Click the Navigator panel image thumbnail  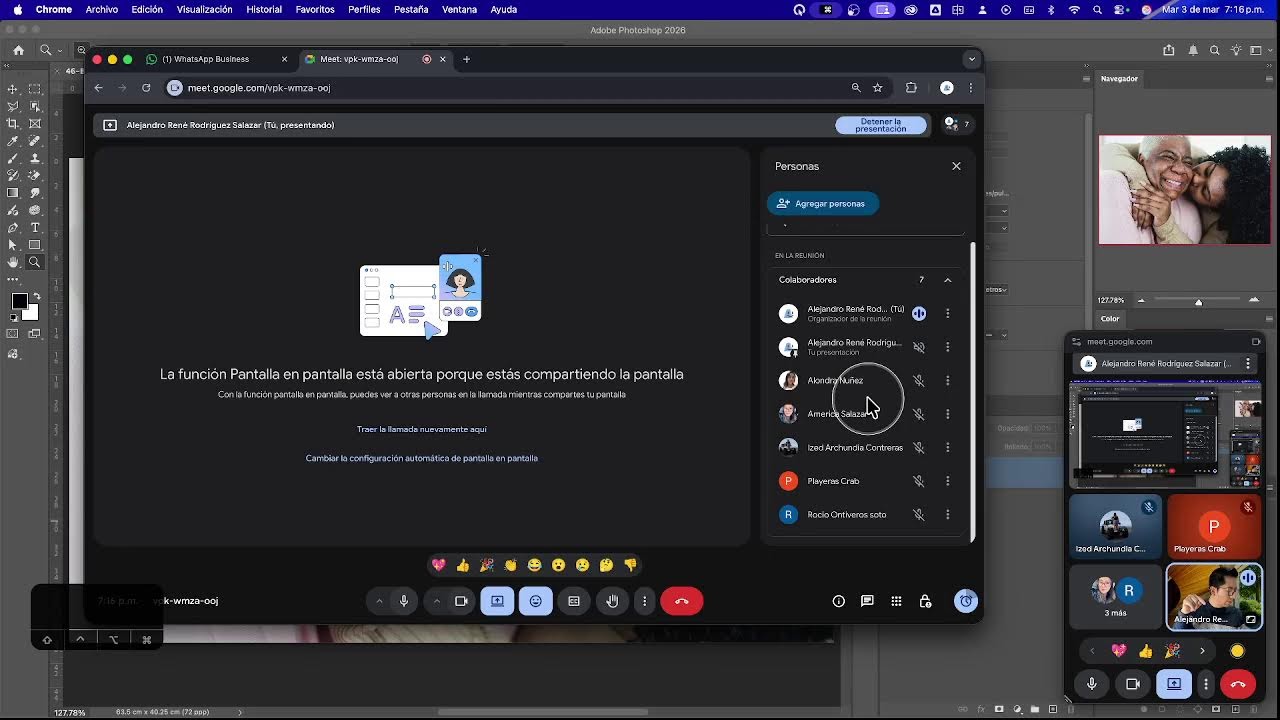(x=1184, y=190)
